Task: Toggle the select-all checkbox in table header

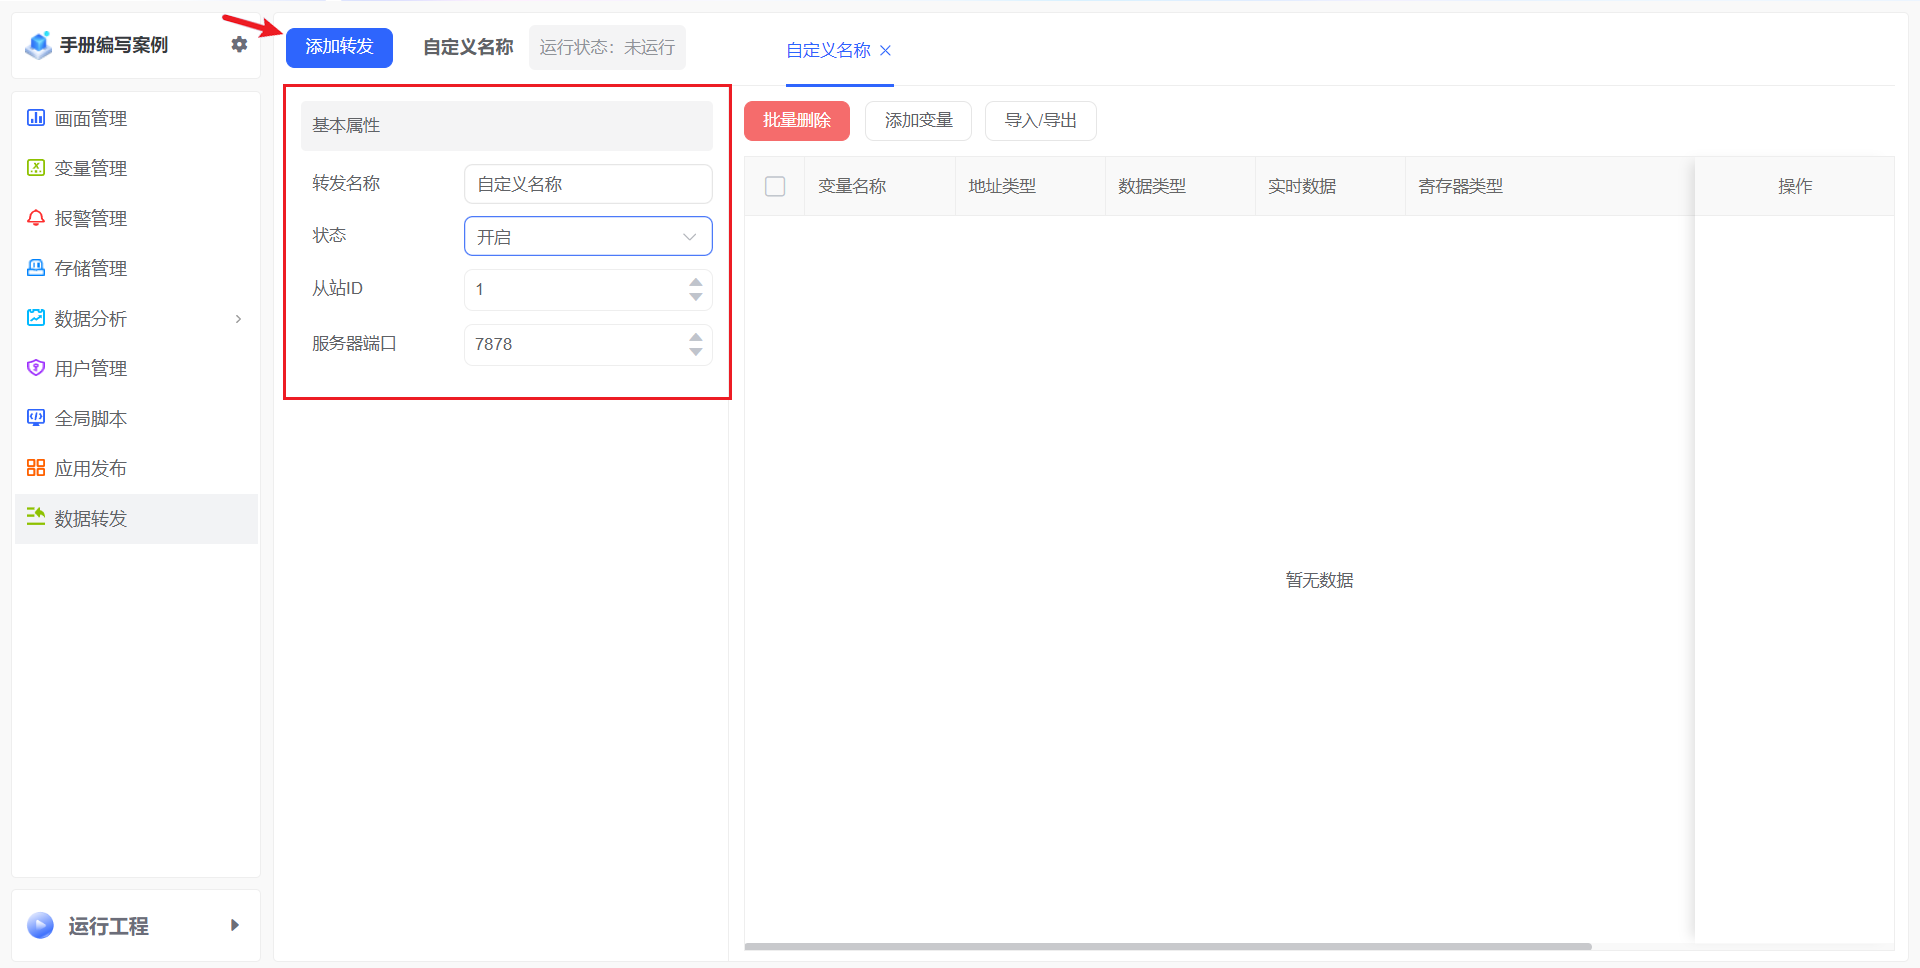Action: pos(775,186)
